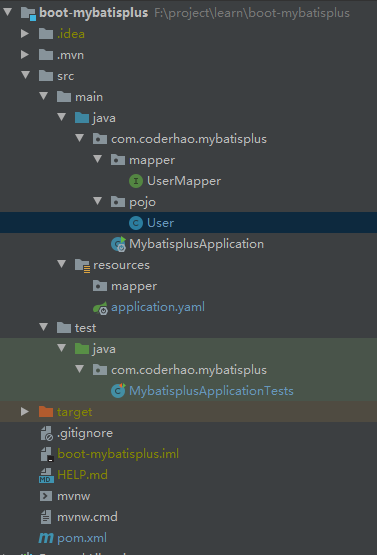This screenshot has height=555, width=377.
Task: Click the mapper package icon under main java
Action: pos(118,160)
